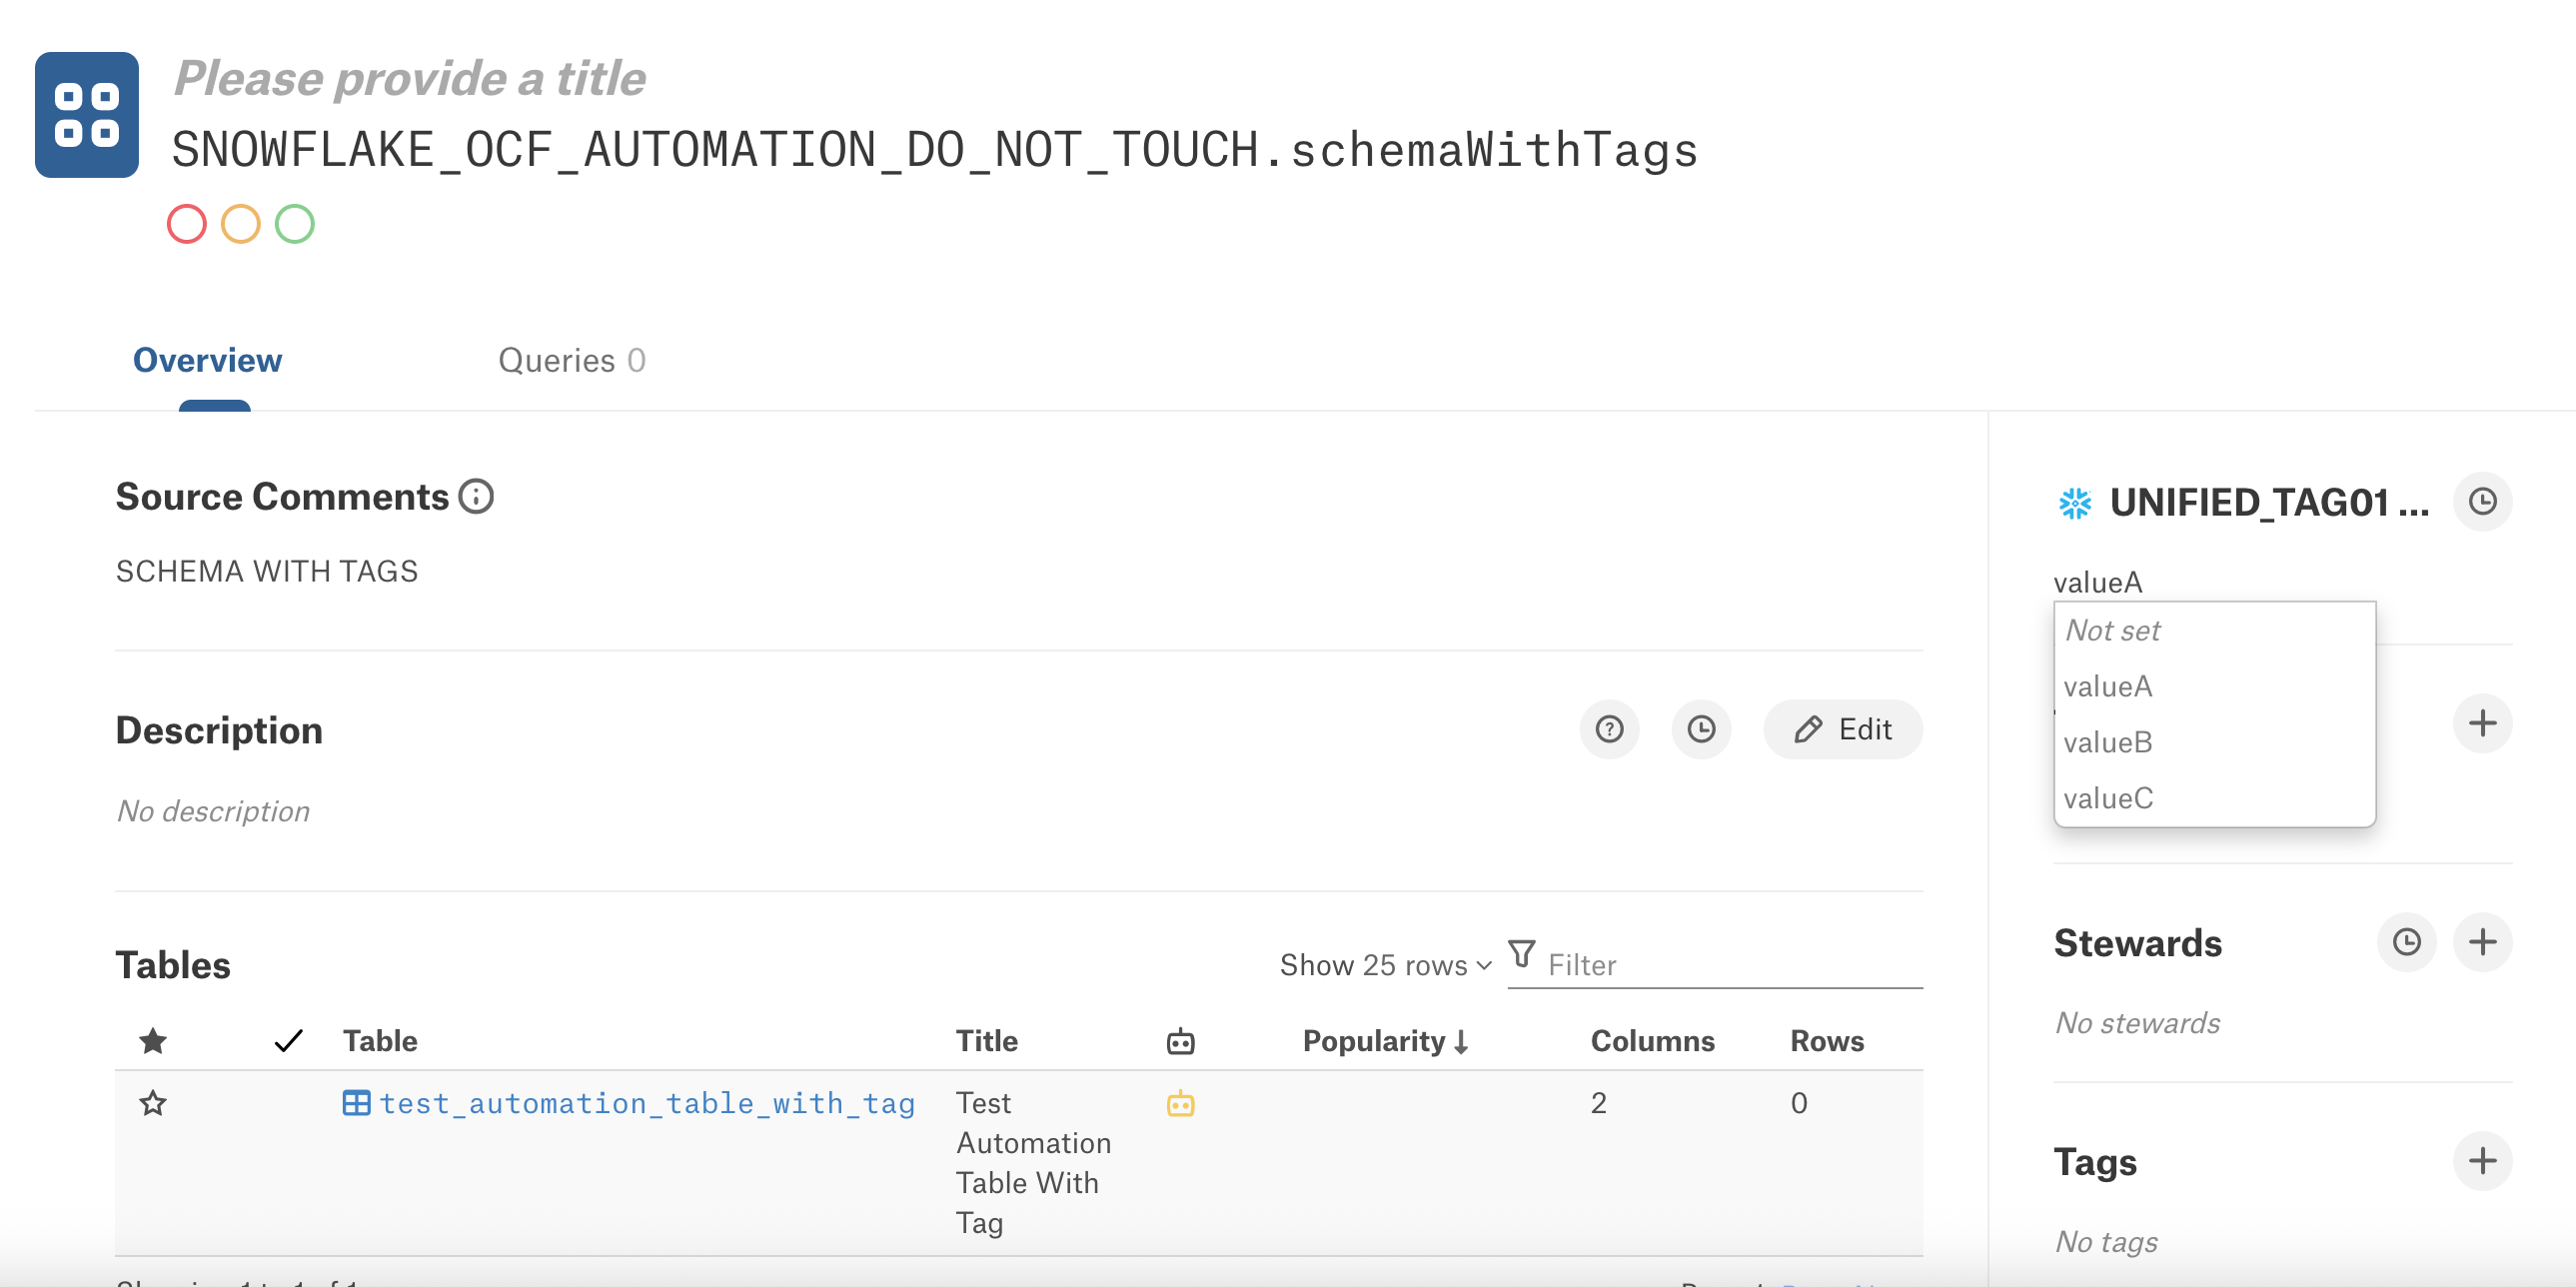Click the star column header icon
This screenshot has width=2576, height=1287.
point(153,1041)
